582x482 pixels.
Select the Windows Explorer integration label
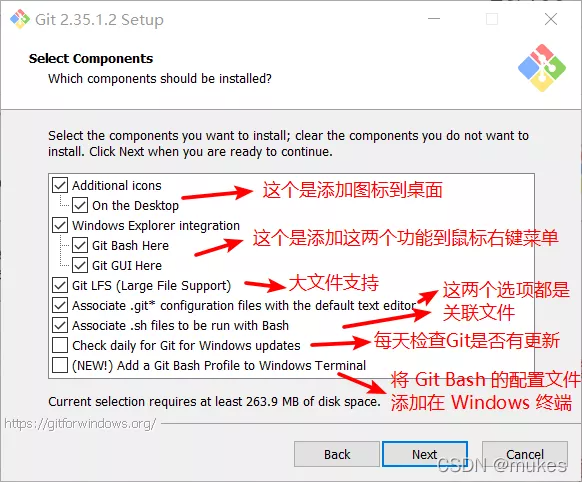coord(156,226)
